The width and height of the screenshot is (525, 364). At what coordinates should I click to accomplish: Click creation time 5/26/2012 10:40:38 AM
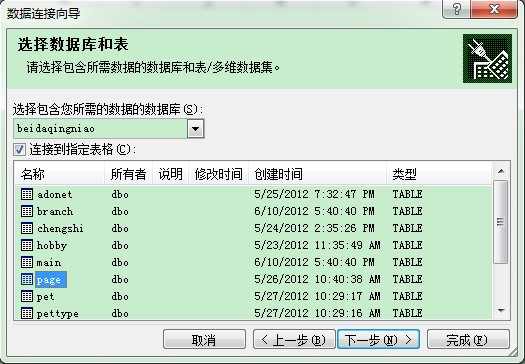click(x=317, y=279)
